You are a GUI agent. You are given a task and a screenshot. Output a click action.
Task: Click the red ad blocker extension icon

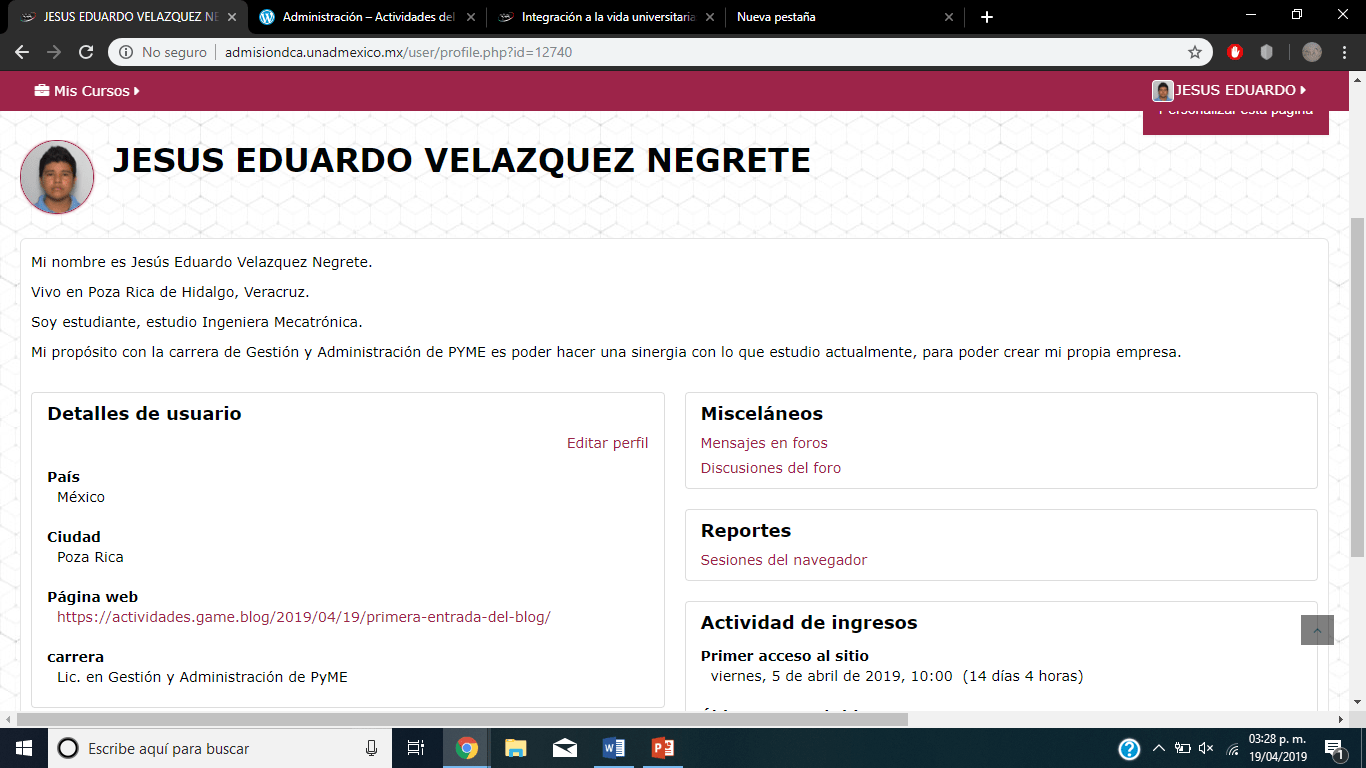point(1235,52)
